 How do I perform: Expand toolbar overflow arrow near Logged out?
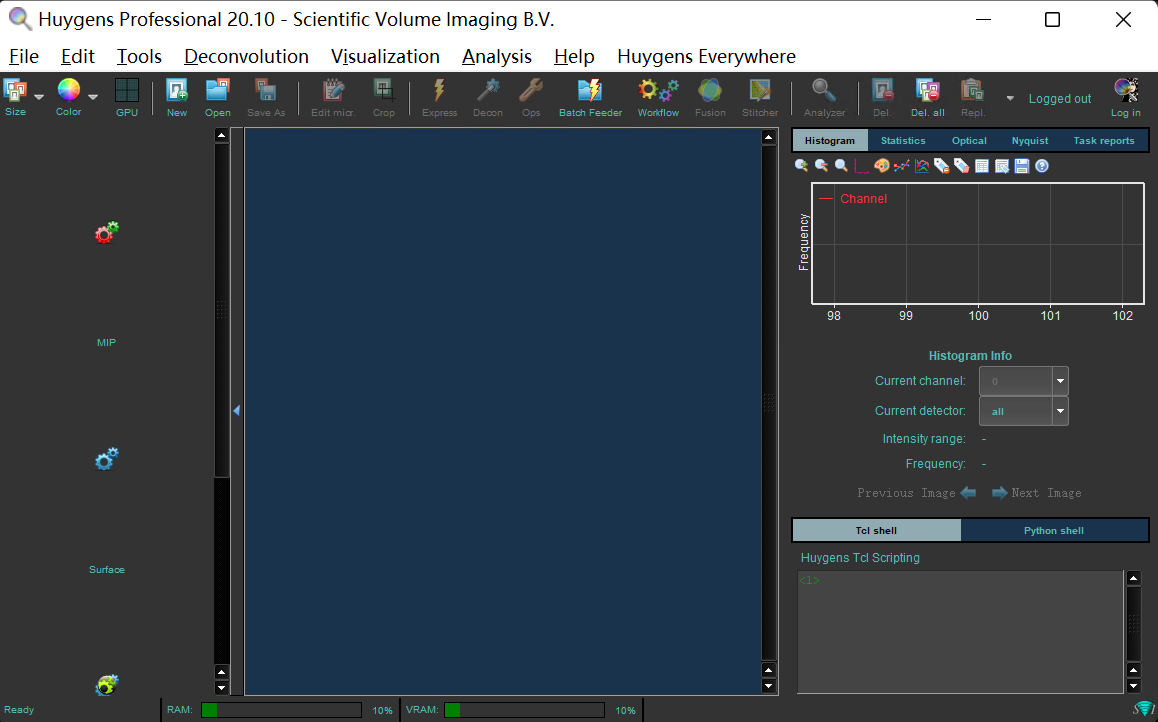coord(1010,98)
